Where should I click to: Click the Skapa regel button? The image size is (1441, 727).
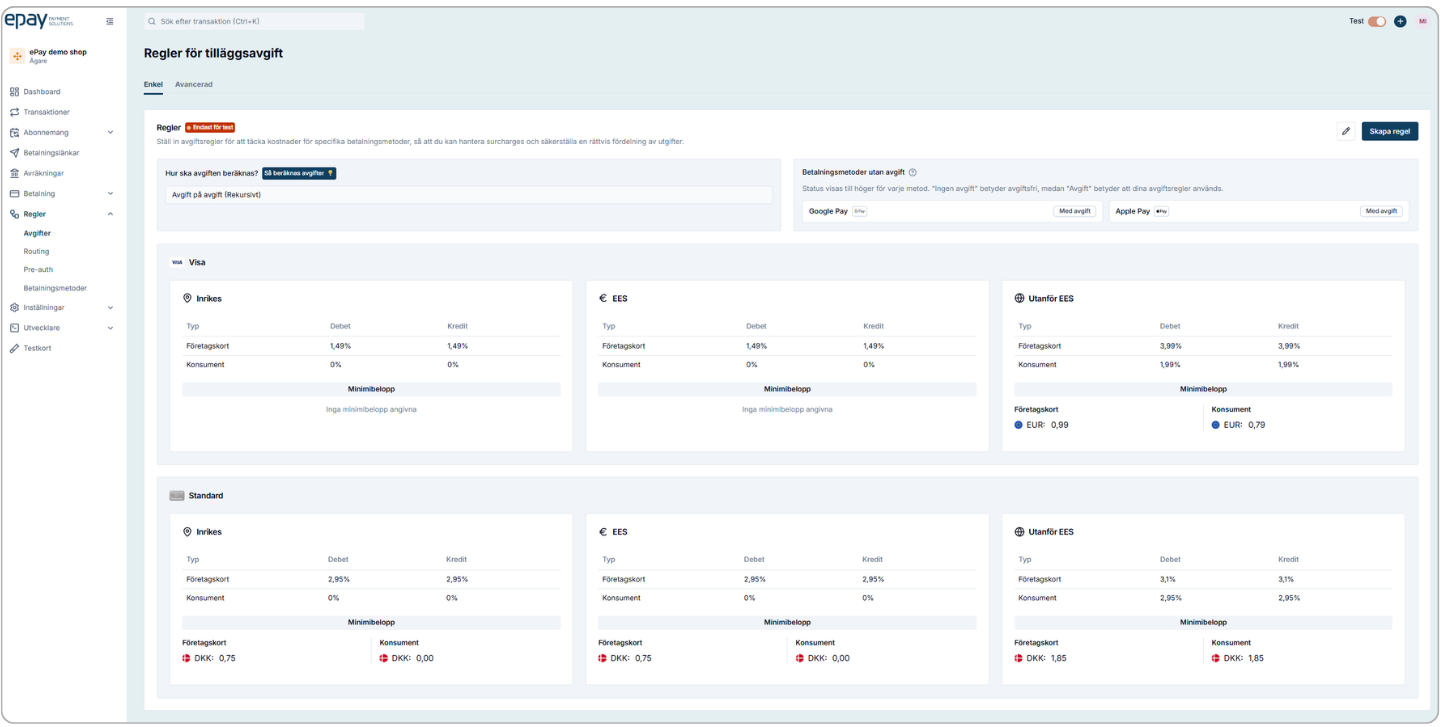click(x=1389, y=131)
